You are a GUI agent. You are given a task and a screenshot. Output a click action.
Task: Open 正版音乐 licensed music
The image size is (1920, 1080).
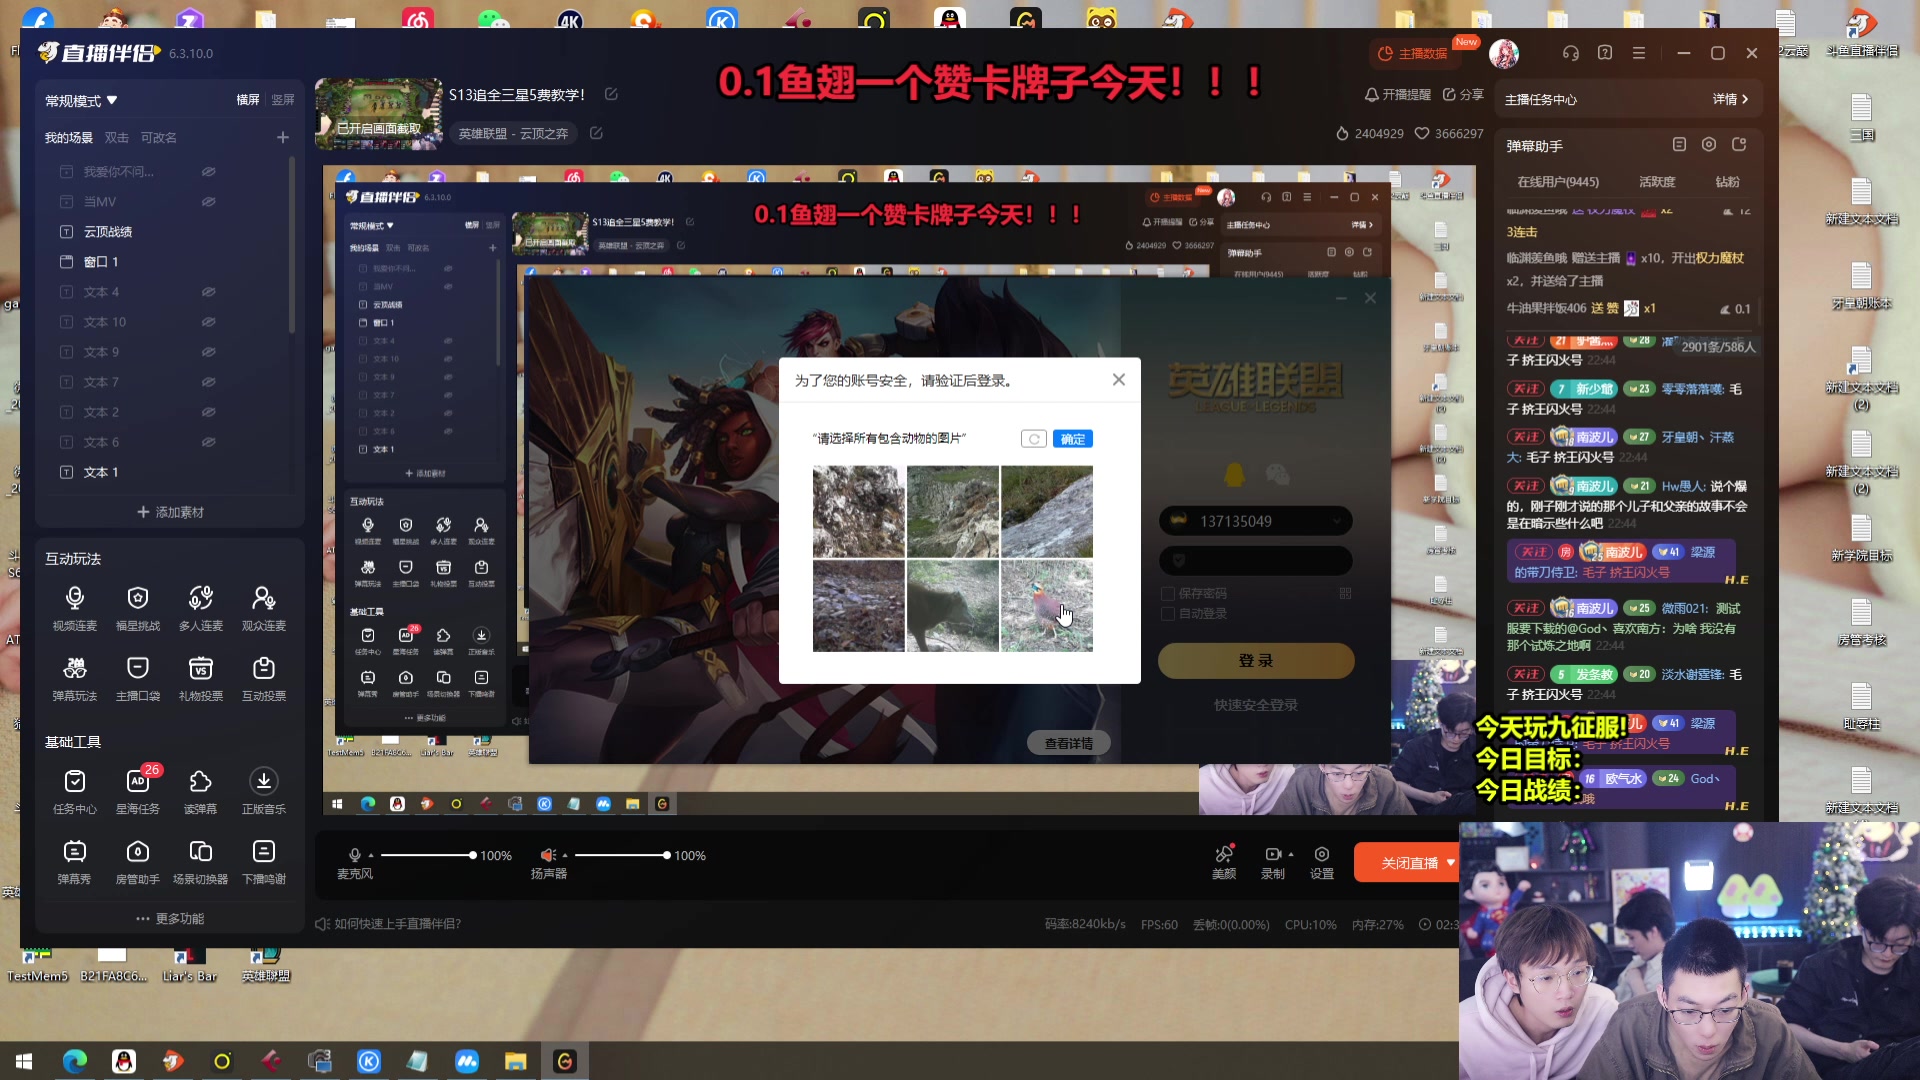(x=264, y=792)
